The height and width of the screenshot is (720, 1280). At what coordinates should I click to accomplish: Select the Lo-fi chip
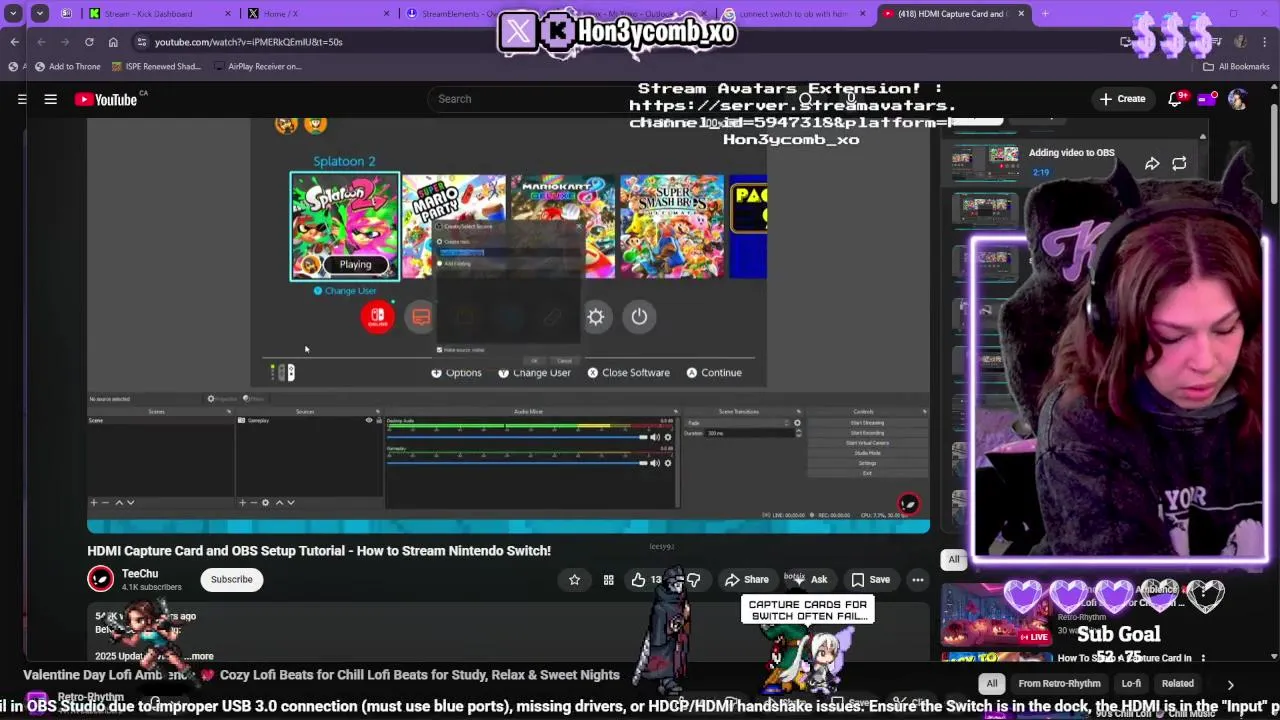coord(1131,684)
